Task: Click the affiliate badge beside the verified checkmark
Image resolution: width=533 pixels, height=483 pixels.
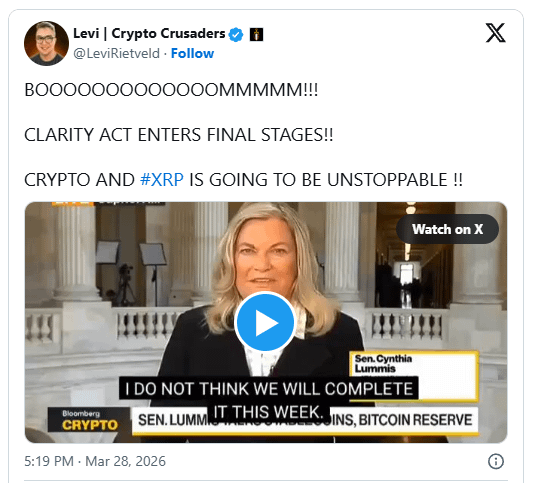Action: tap(257, 35)
